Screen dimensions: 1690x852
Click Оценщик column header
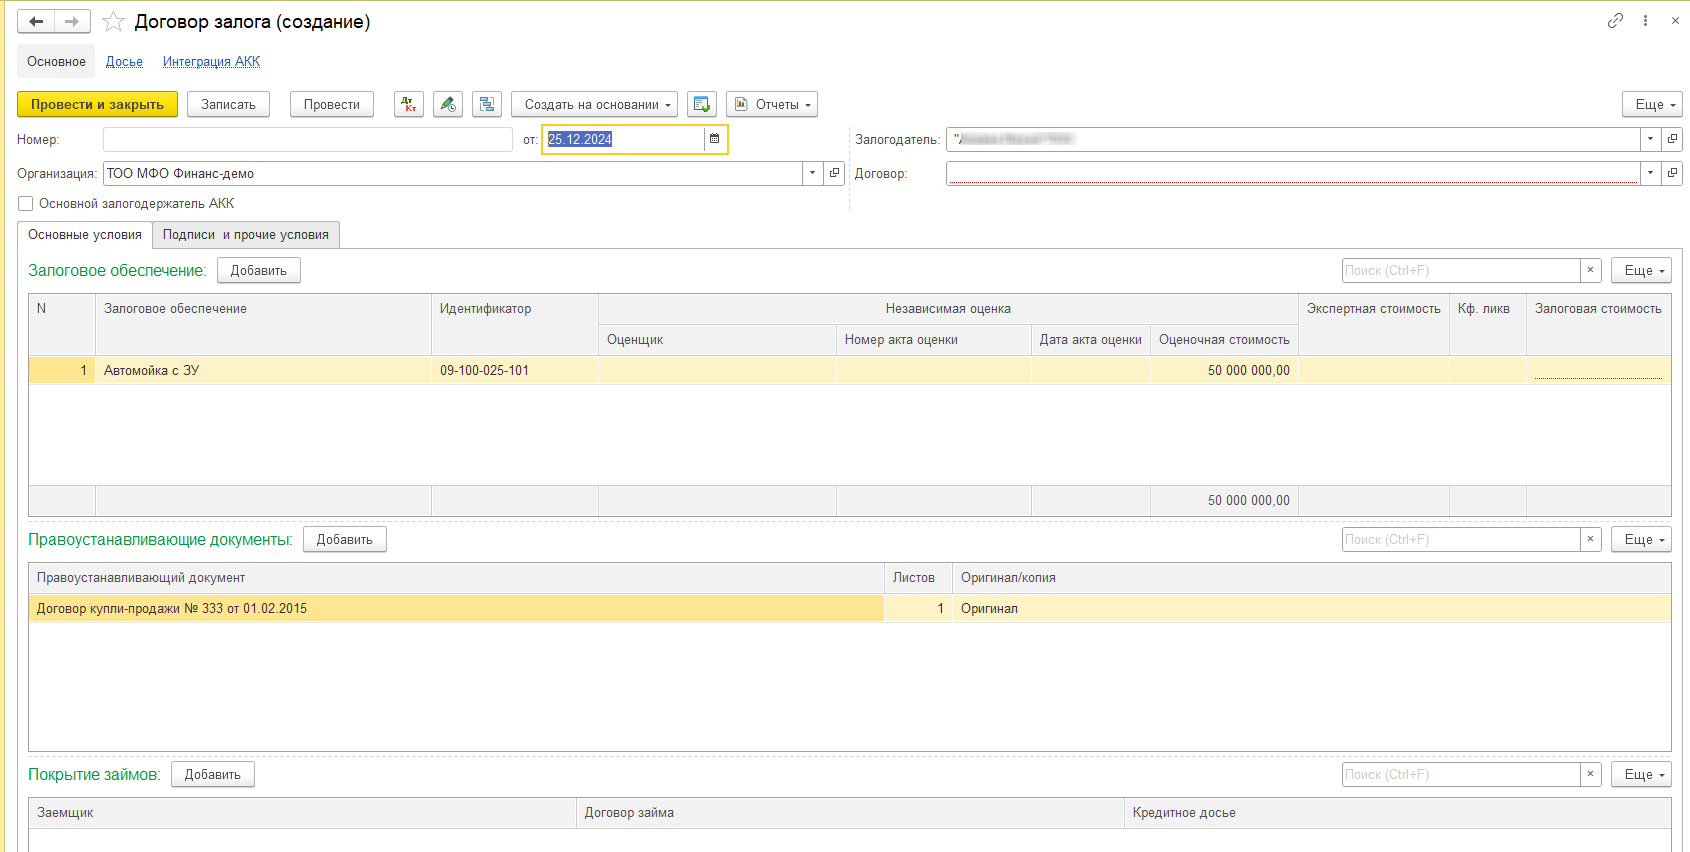point(717,340)
